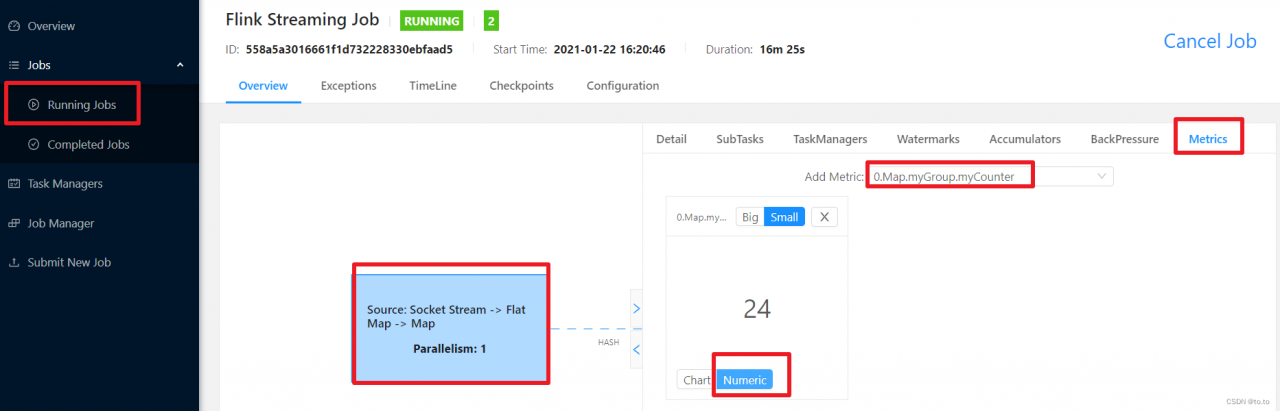The image size is (1280, 411).
Task: Click the Running Jobs play-circle icon
Action: [x=34, y=105]
